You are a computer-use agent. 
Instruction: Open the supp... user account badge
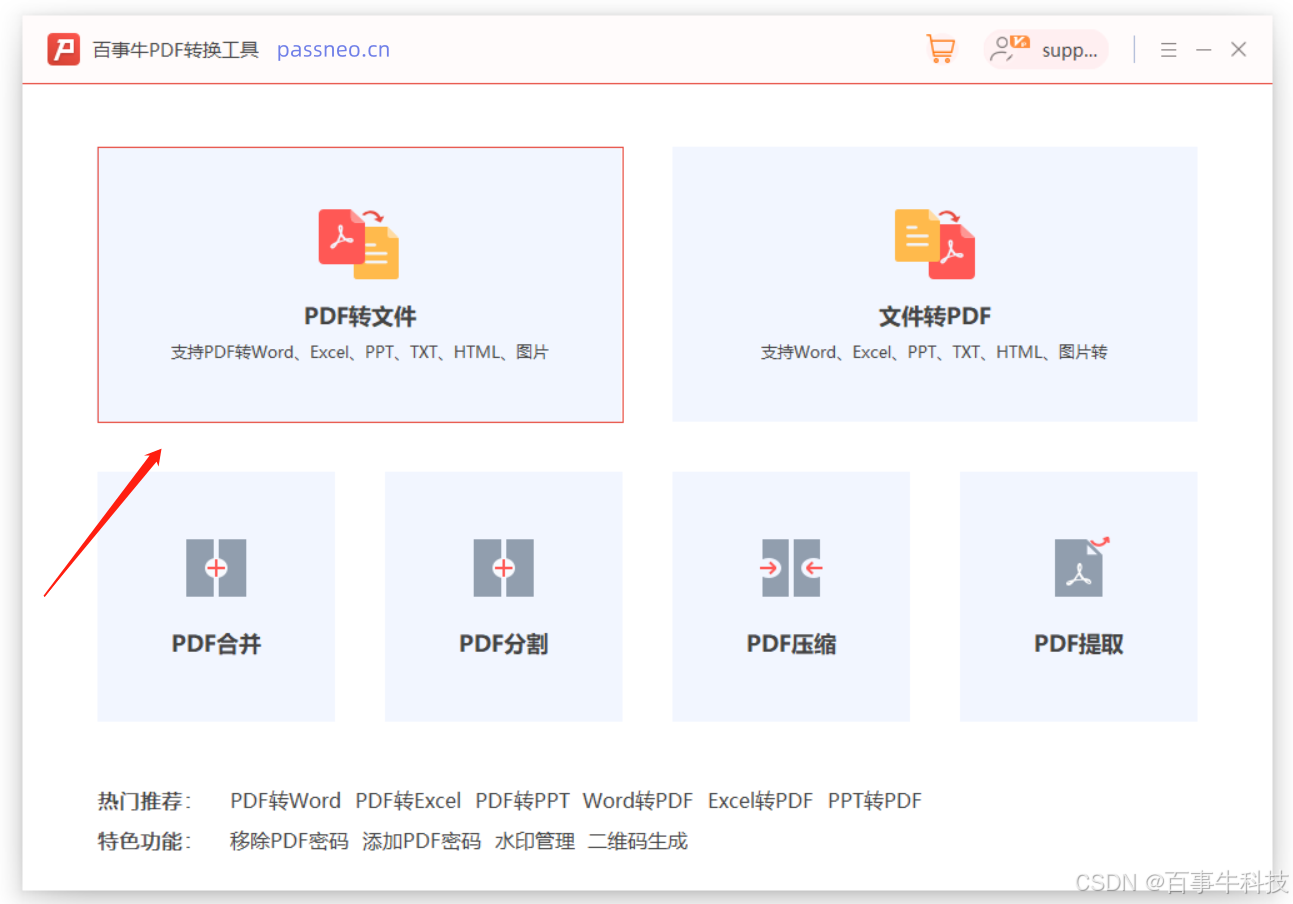(1046, 50)
